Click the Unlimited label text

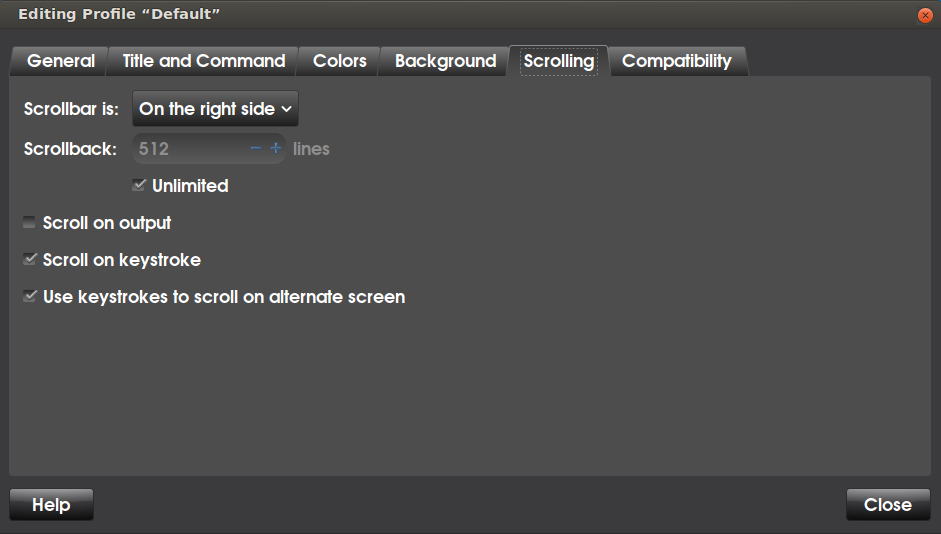(190, 186)
